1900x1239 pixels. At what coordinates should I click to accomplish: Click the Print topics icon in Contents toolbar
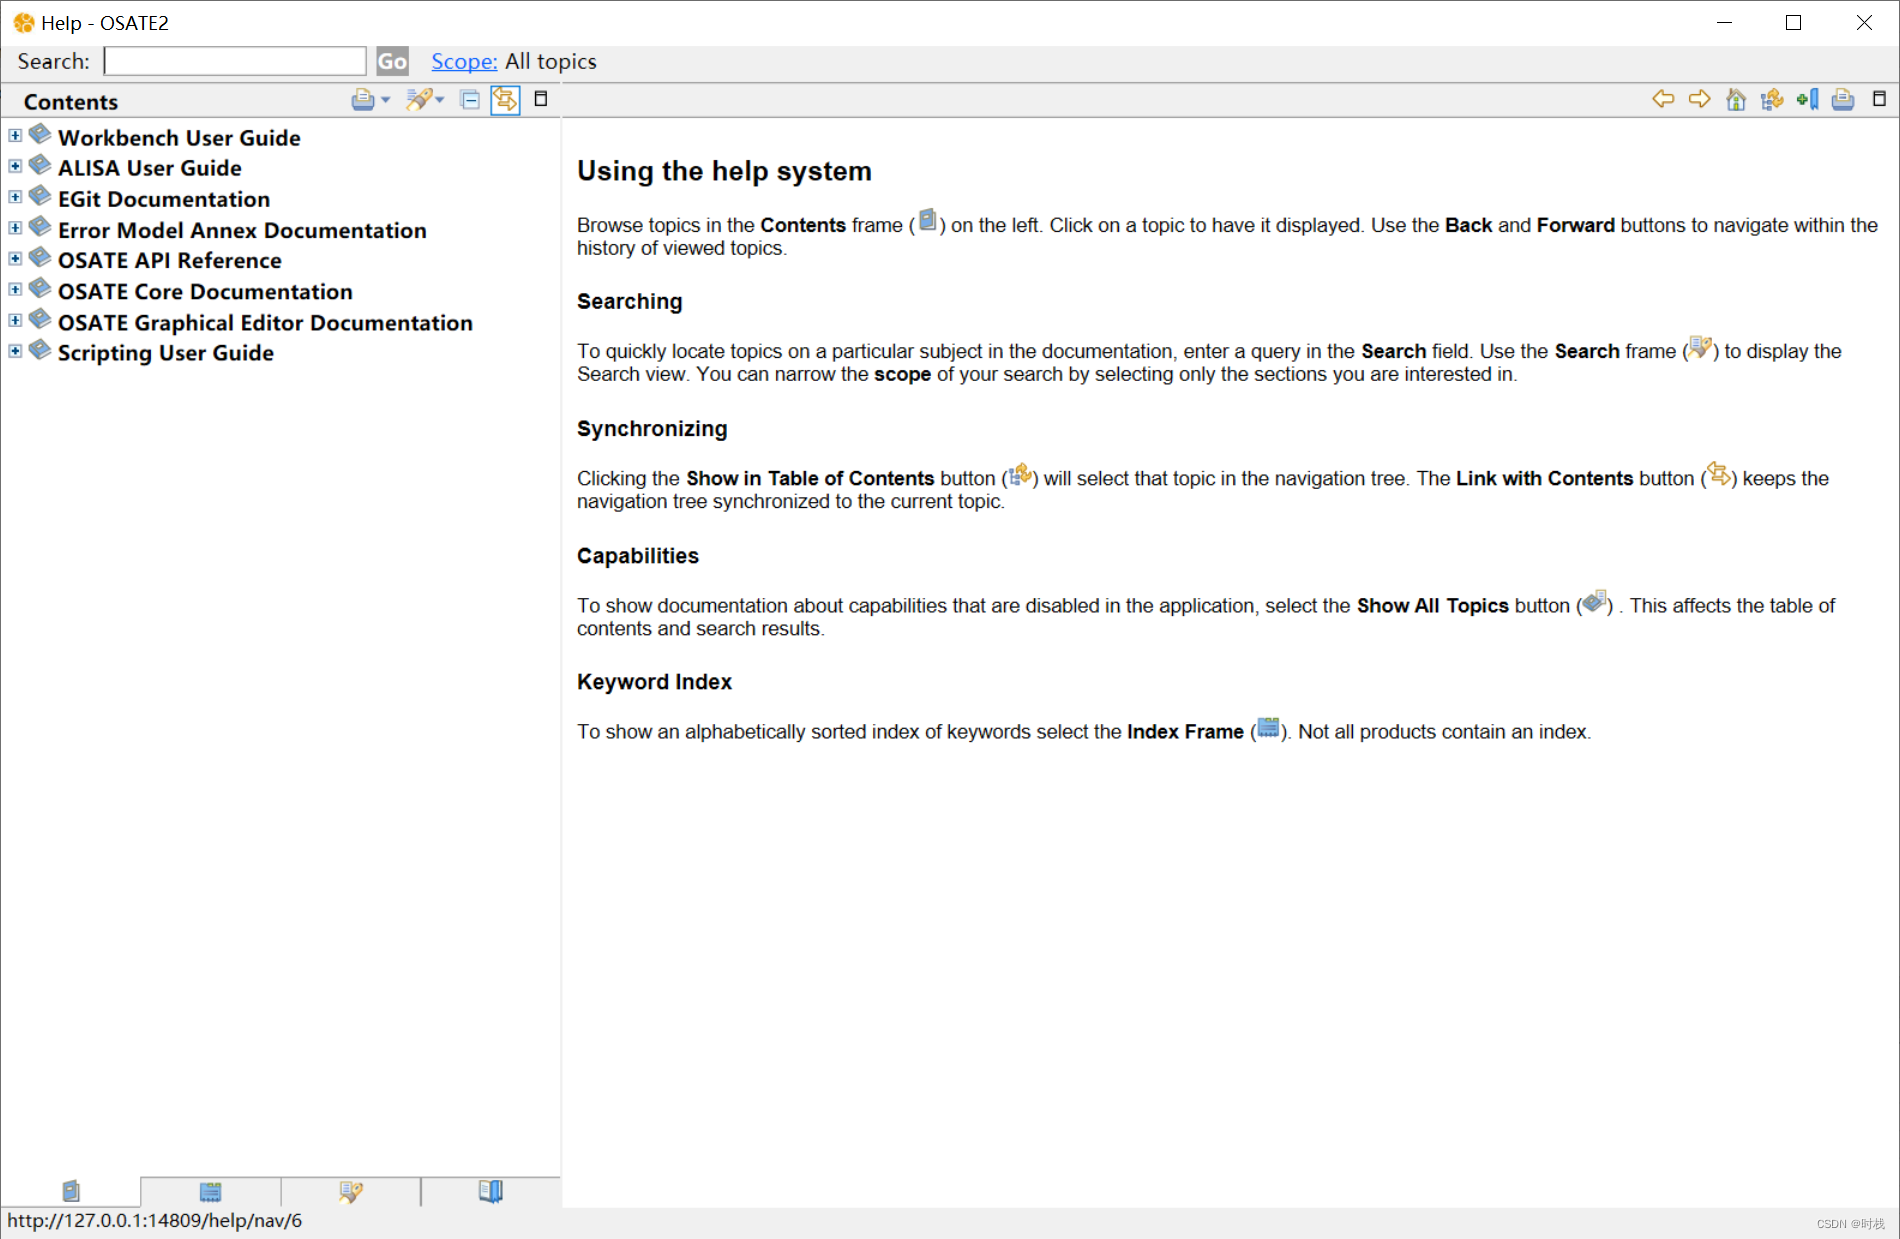point(363,99)
